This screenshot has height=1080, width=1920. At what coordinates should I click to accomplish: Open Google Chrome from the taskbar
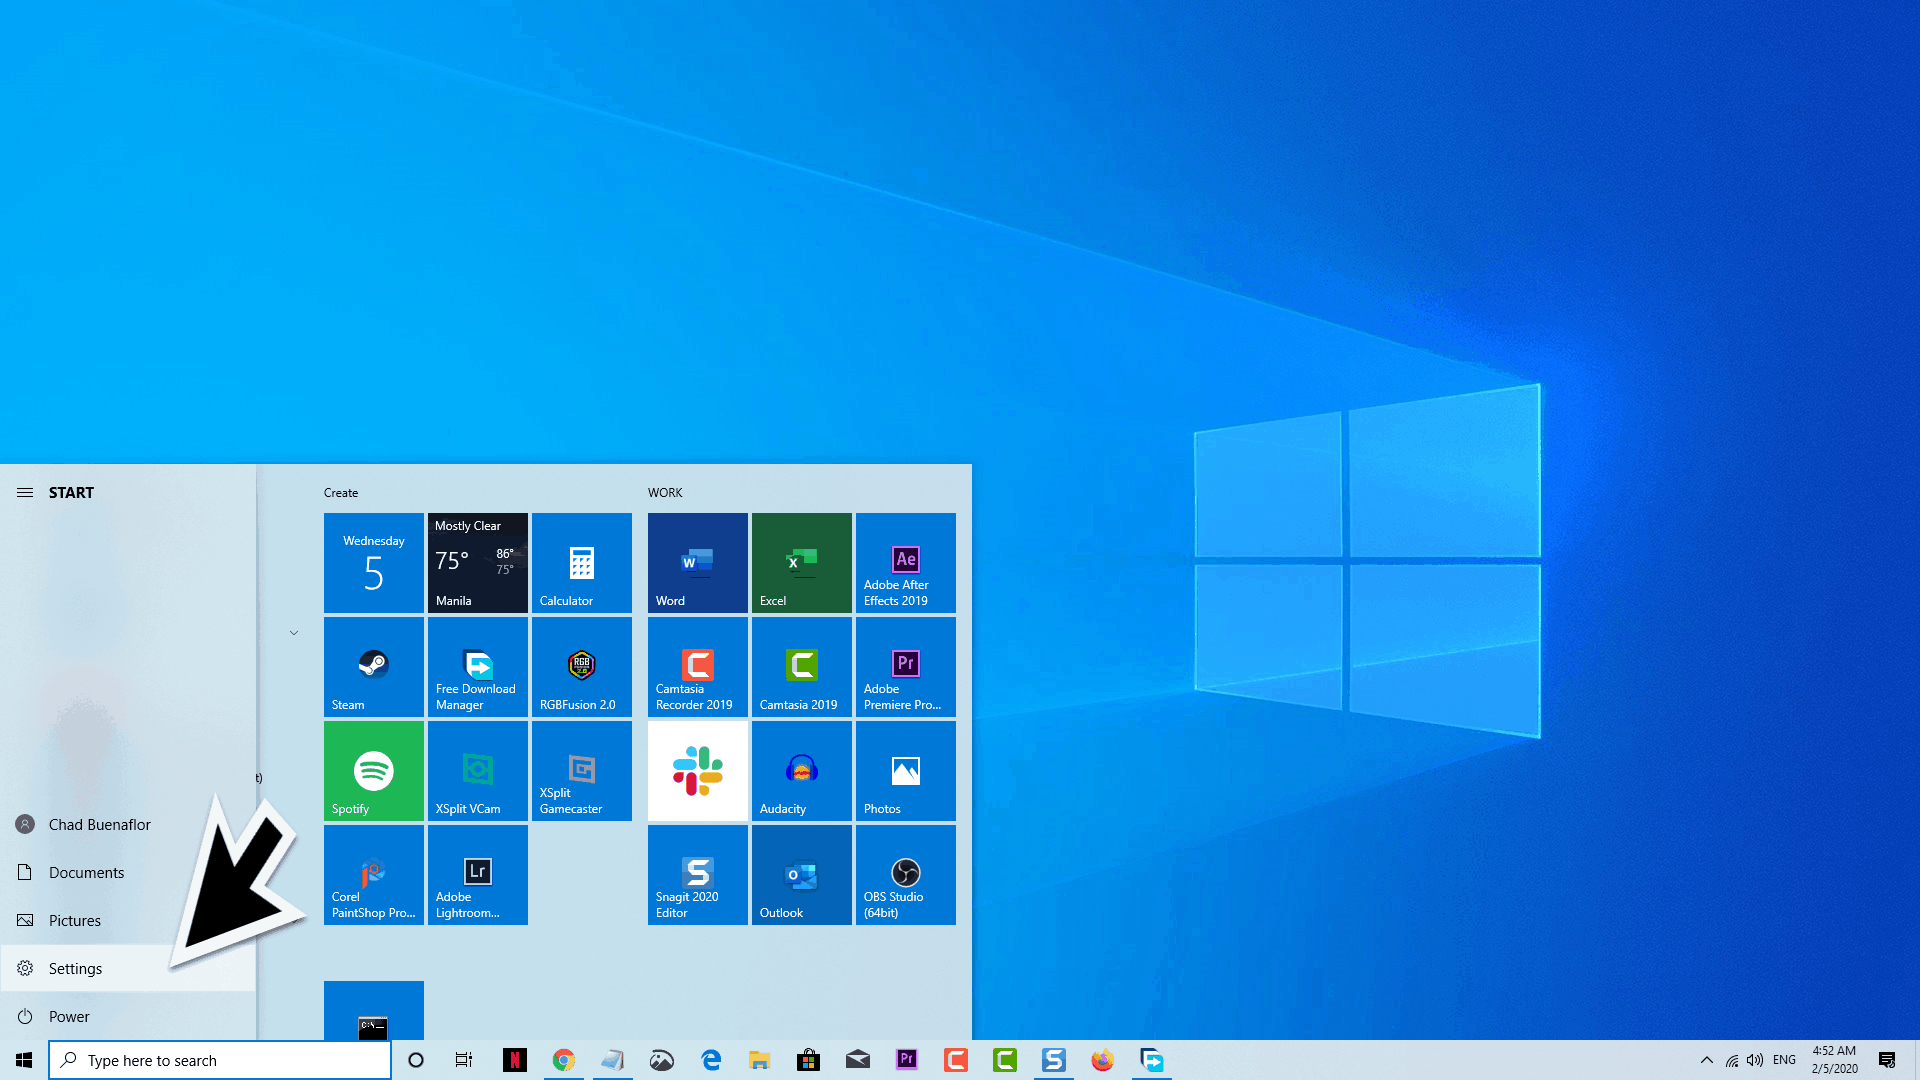tap(564, 1060)
